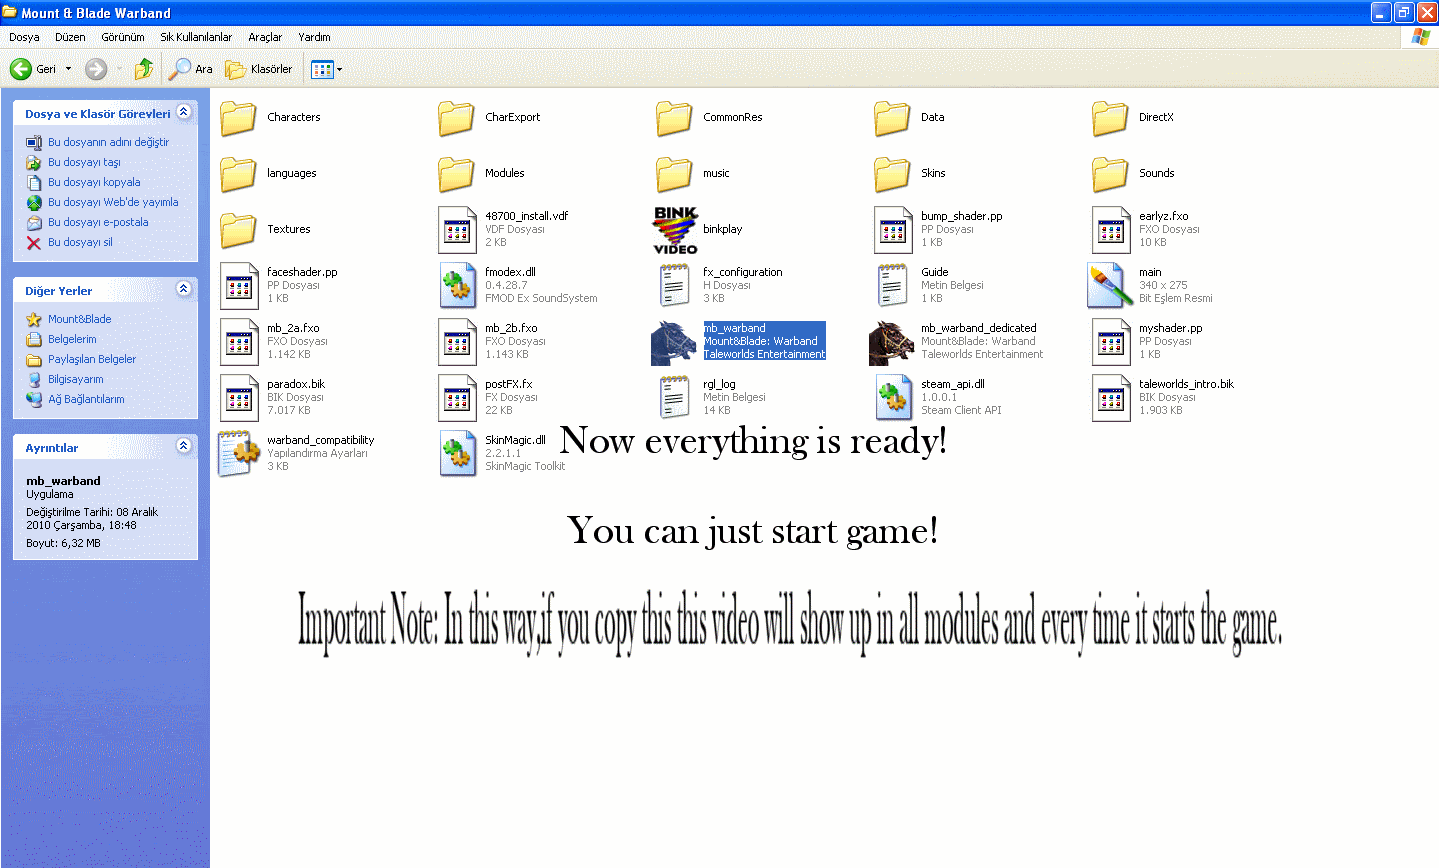Viewport: 1439px width, 868px height.
Task: Click Bu dosyanın adını değiştir link
Action: [108, 142]
